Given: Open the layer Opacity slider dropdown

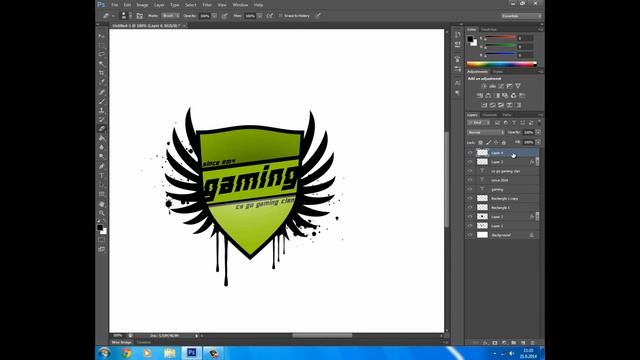Looking at the screenshot, I should tap(538, 133).
